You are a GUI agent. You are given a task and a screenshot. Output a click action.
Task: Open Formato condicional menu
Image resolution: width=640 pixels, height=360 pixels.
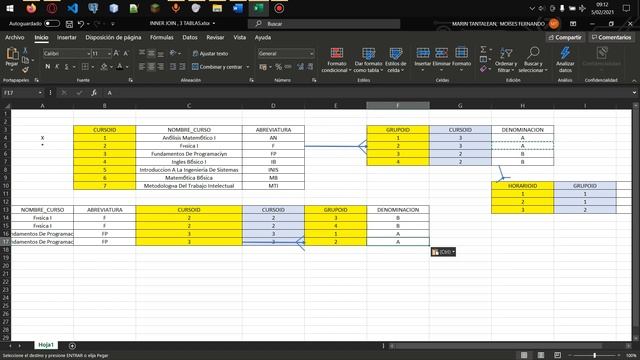[x=337, y=60]
